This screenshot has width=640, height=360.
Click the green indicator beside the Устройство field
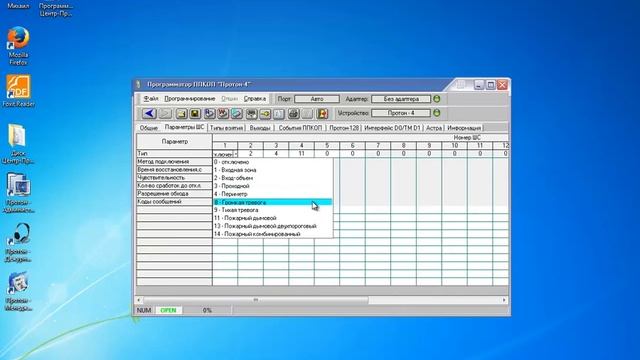click(x=437, y=113)
